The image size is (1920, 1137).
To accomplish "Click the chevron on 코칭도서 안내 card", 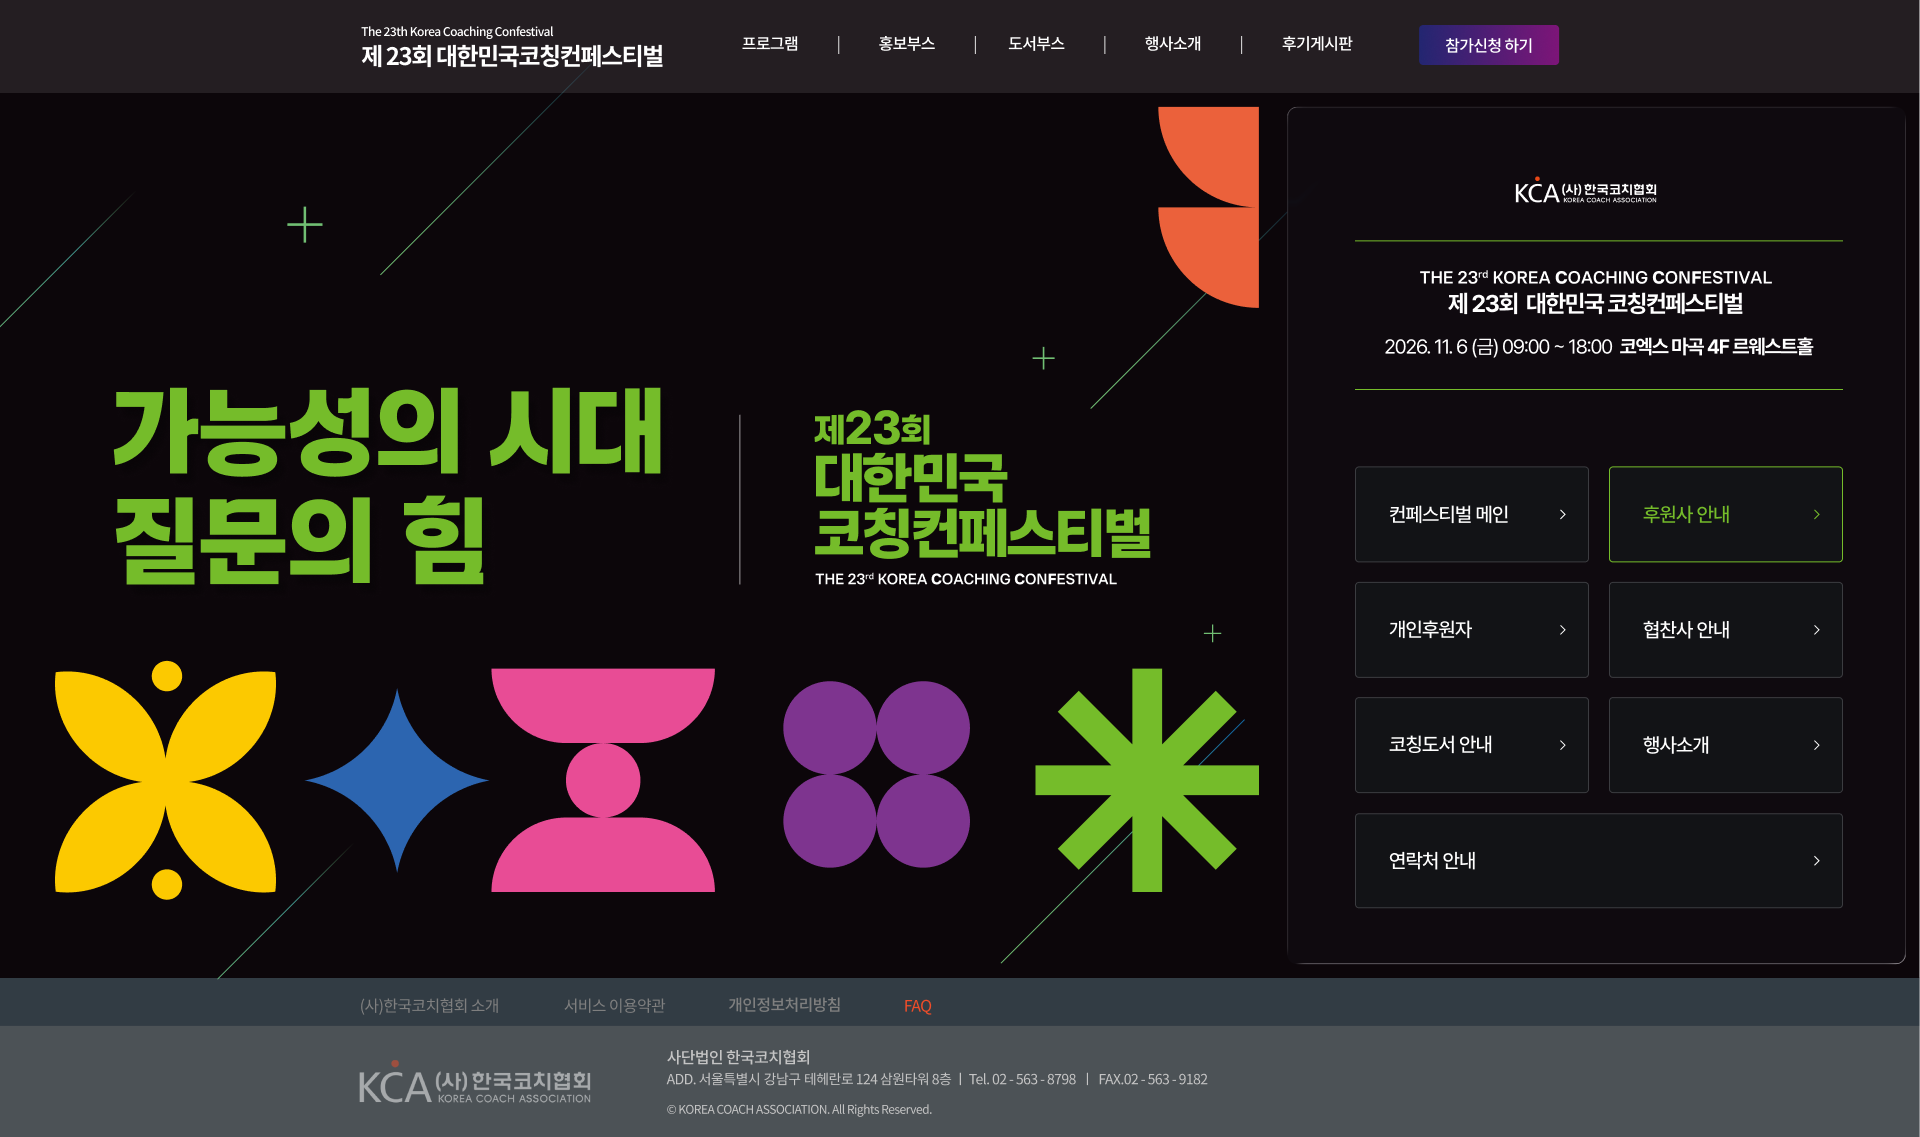I will pyautogui.click(x=1562, y=745).
